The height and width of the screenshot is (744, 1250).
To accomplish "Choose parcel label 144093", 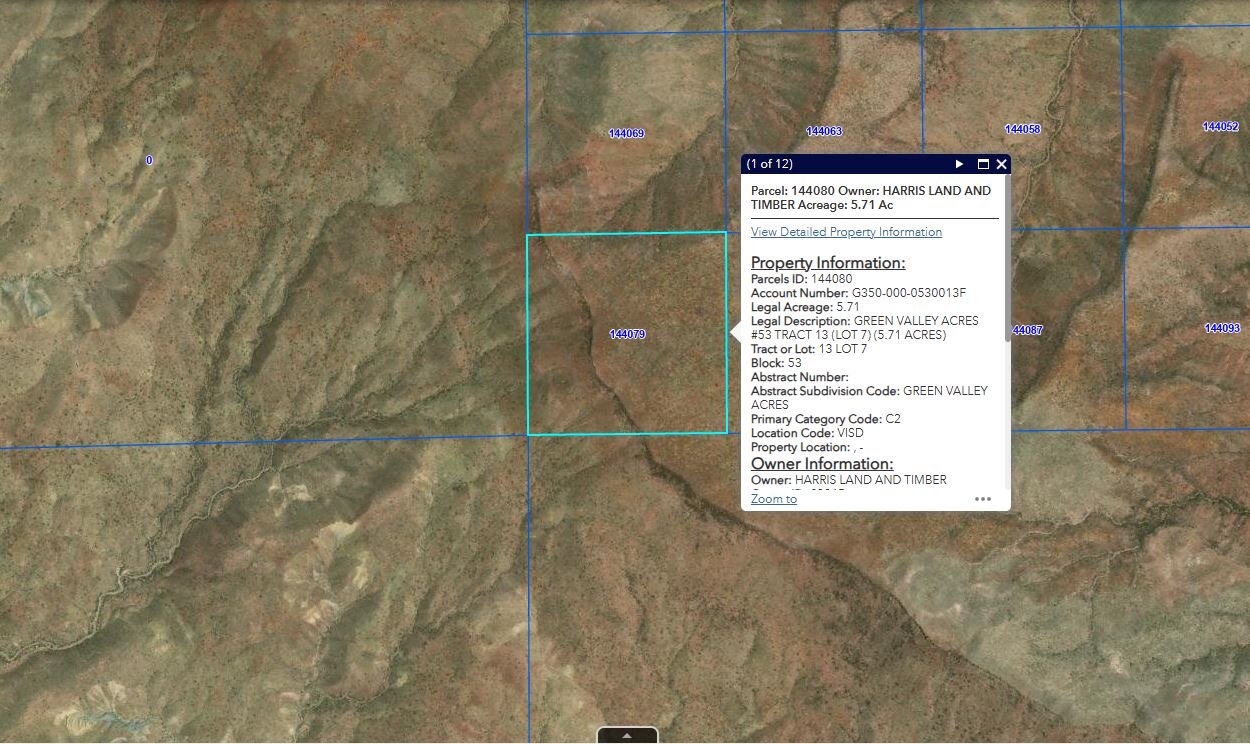I will [1222, 328].
